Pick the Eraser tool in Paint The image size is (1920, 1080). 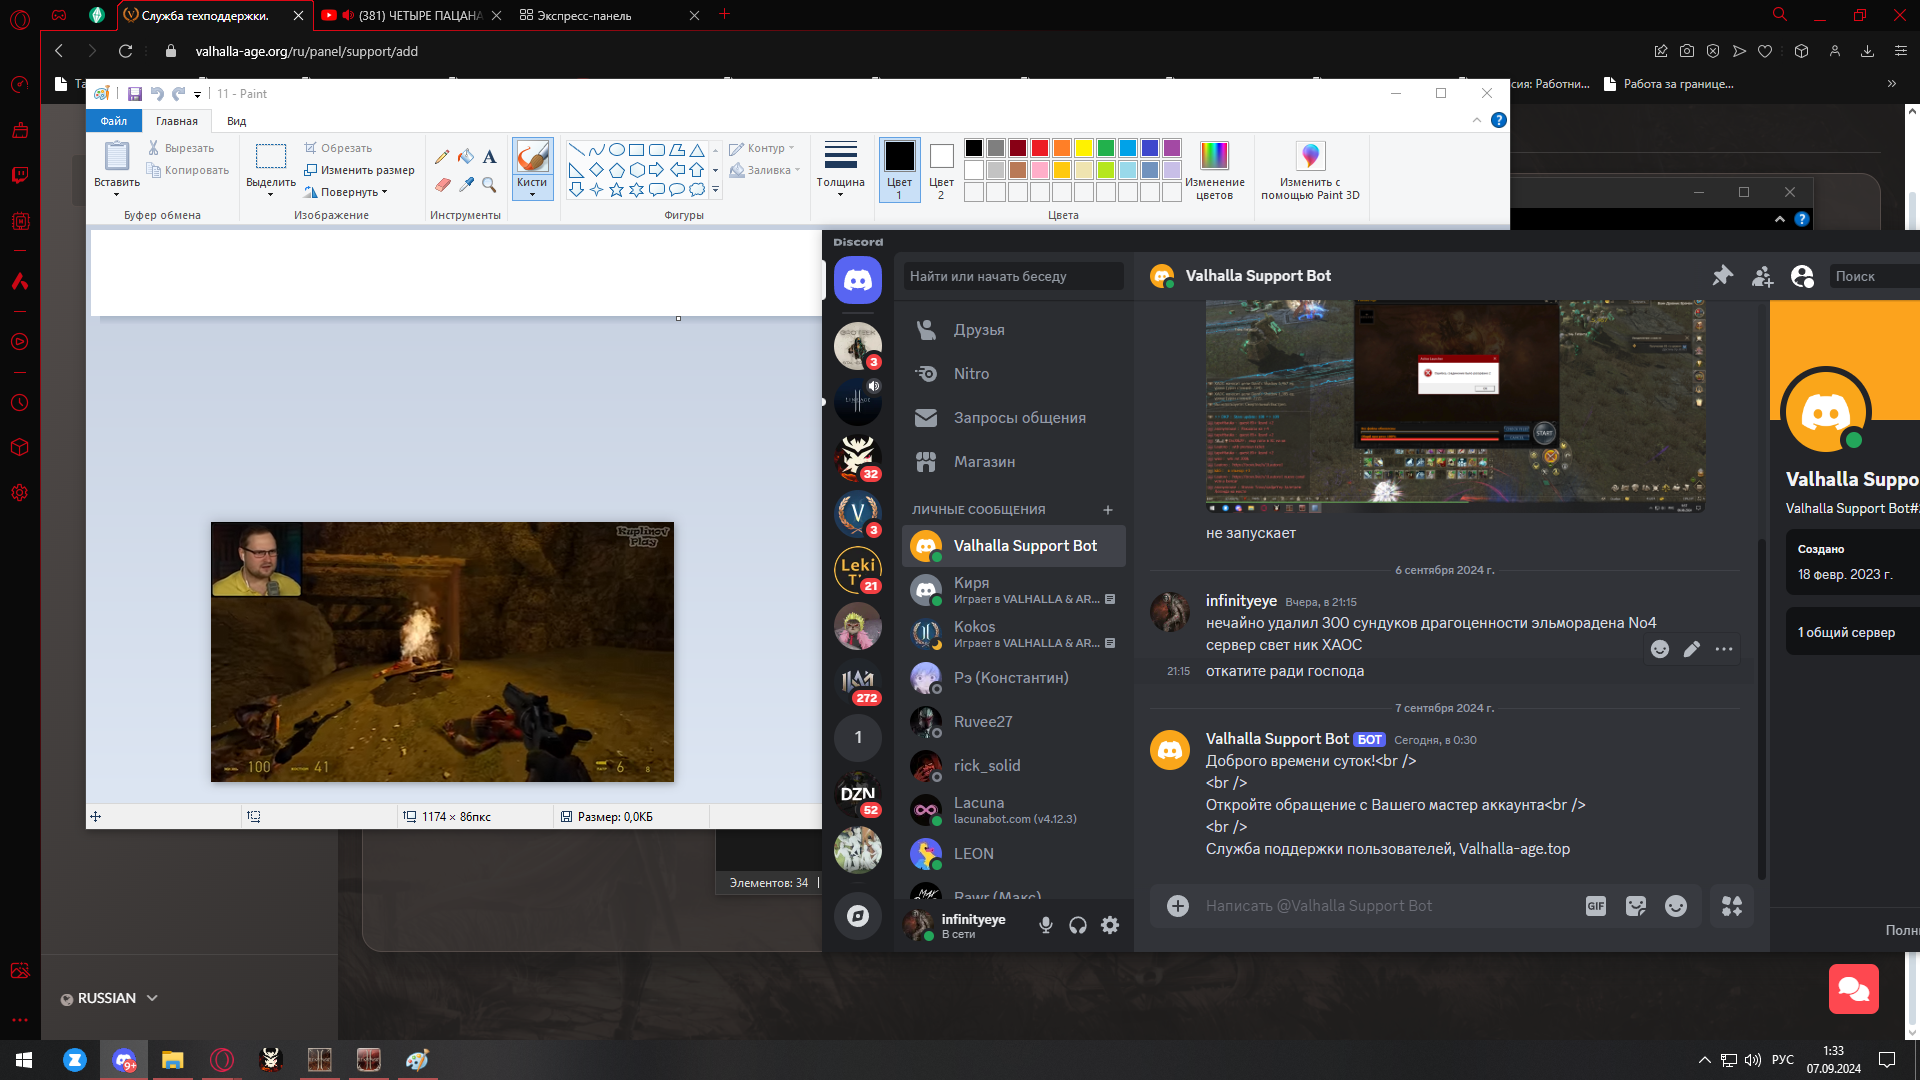442,184
